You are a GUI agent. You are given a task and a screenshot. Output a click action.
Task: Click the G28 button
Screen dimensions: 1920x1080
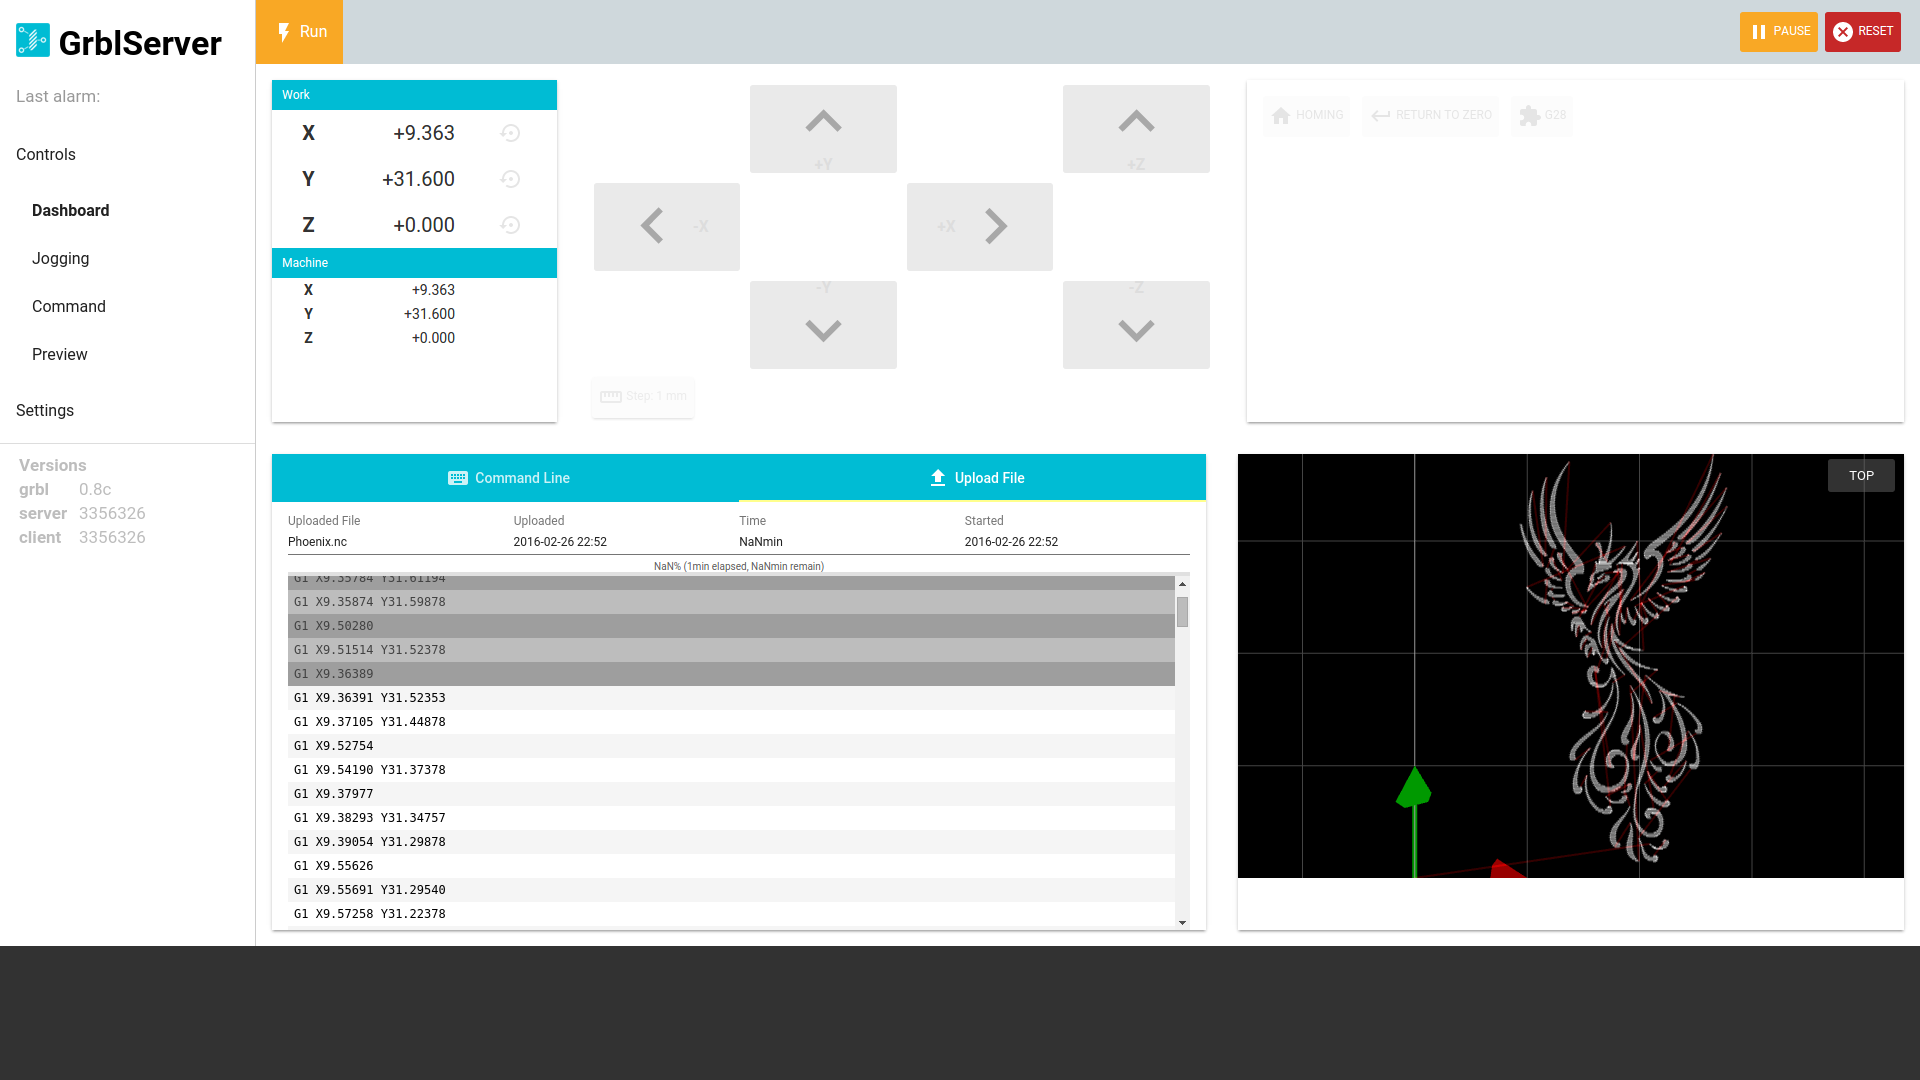(1542, 116)
